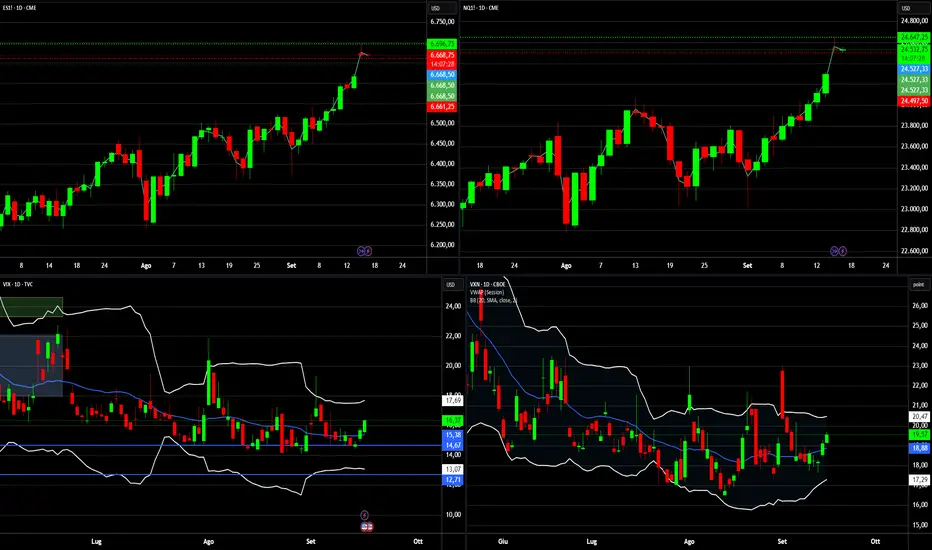Click the 6.500,00 price scale value
Screen dimensions: 932x550
click(x=442, y=123)
